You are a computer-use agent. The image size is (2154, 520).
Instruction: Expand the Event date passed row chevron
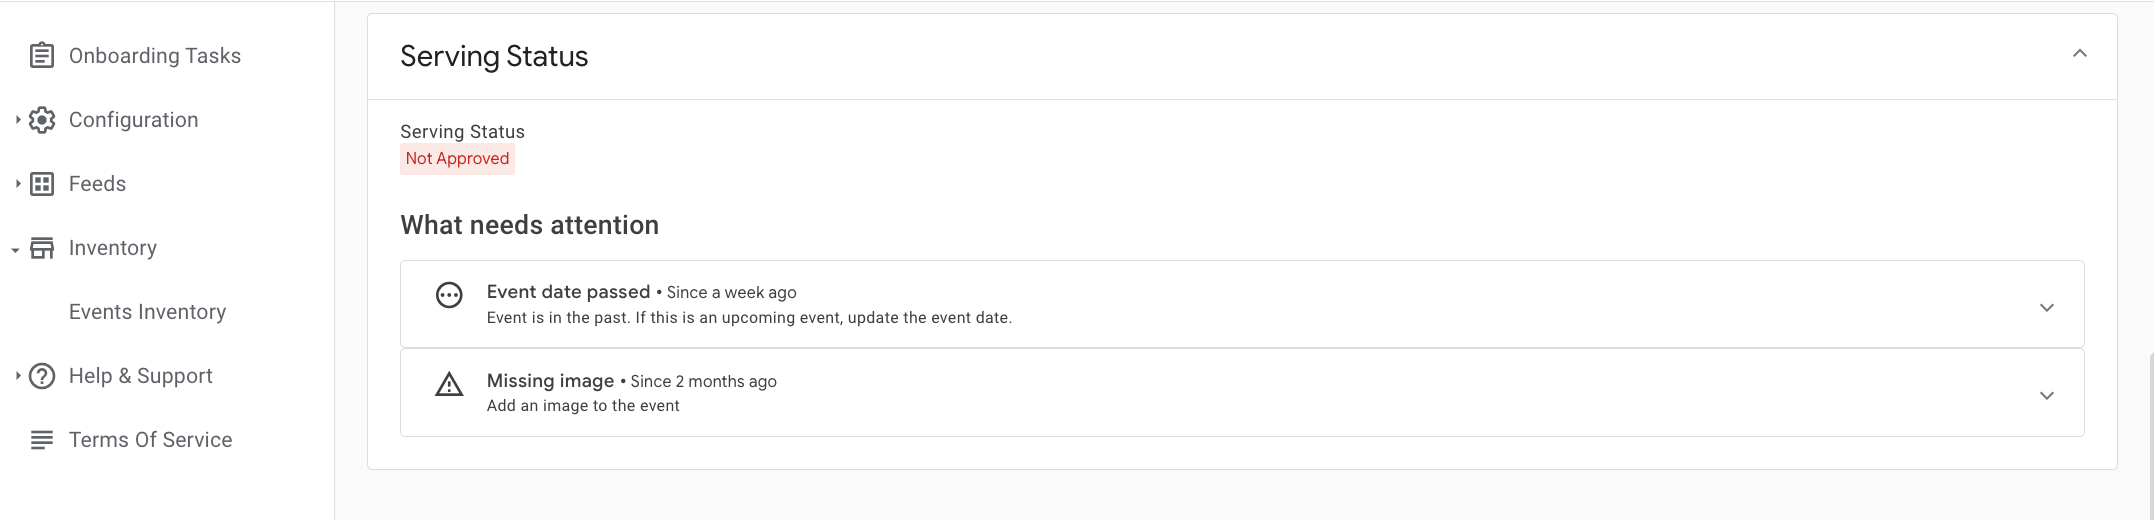[2047, 307]
